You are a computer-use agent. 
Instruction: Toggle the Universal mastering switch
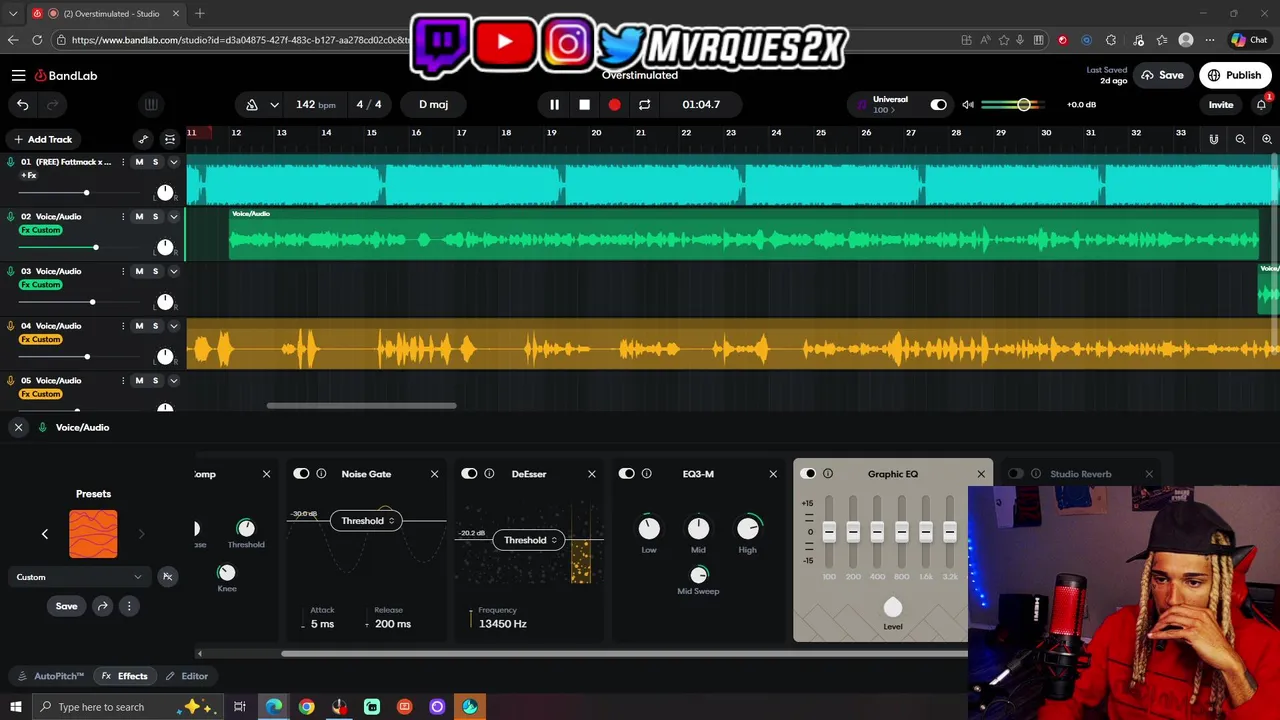(x=938, y=104)
